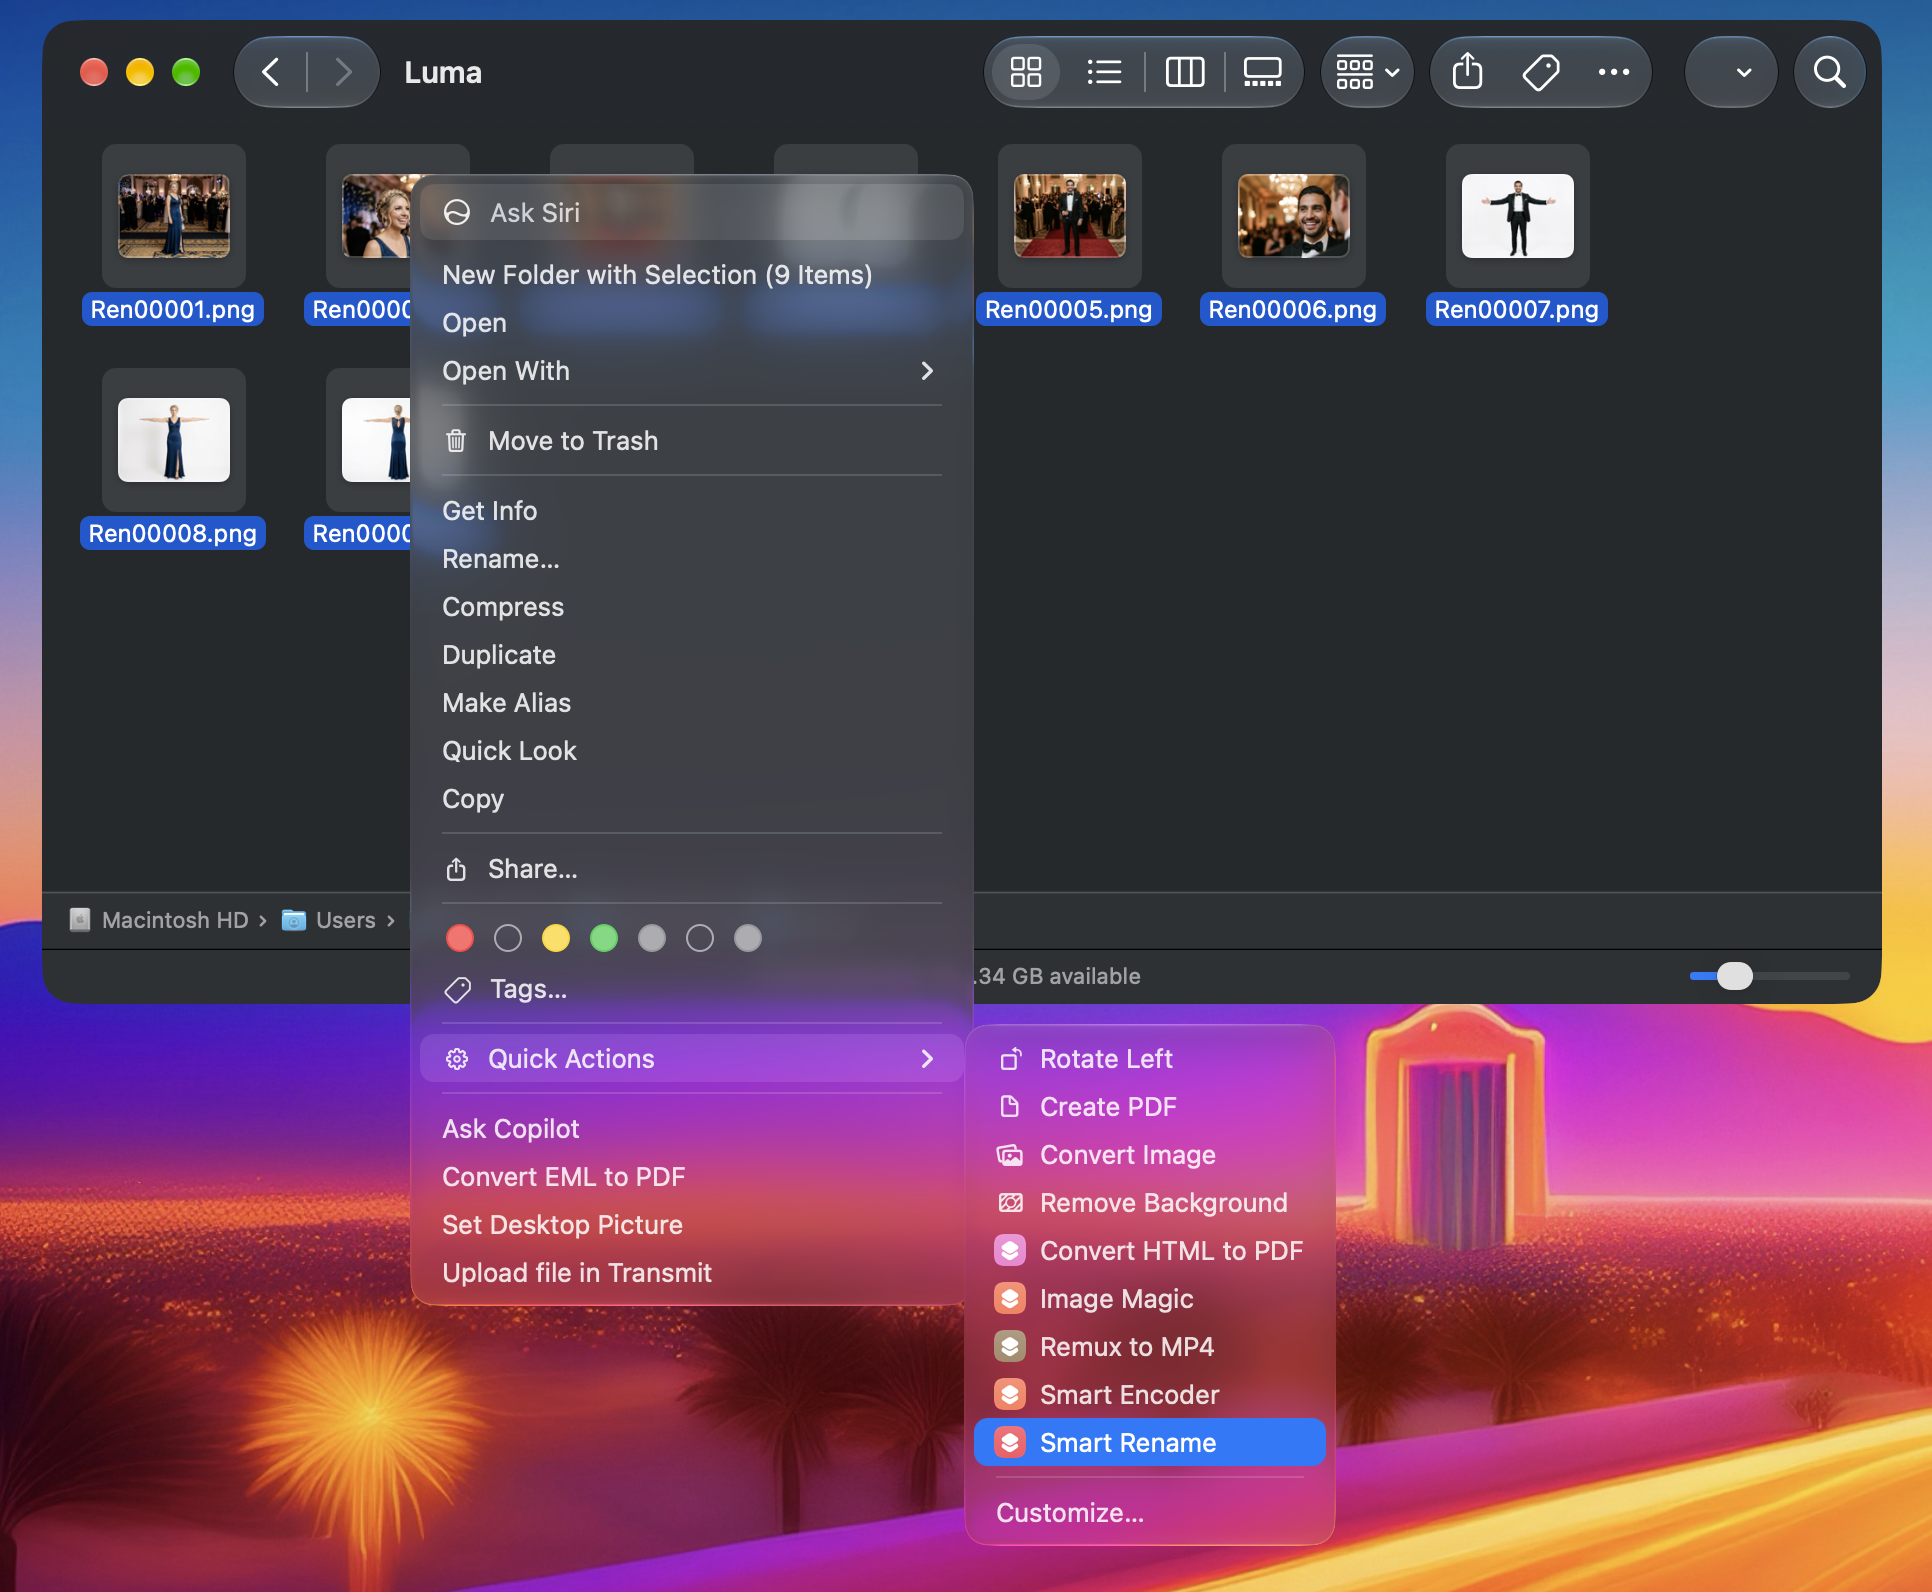Image resolution: width=1932 pixels, height=1592 pixels.
Task: Run the Remove Background quick action
Action: [x=1150, y=1203]
